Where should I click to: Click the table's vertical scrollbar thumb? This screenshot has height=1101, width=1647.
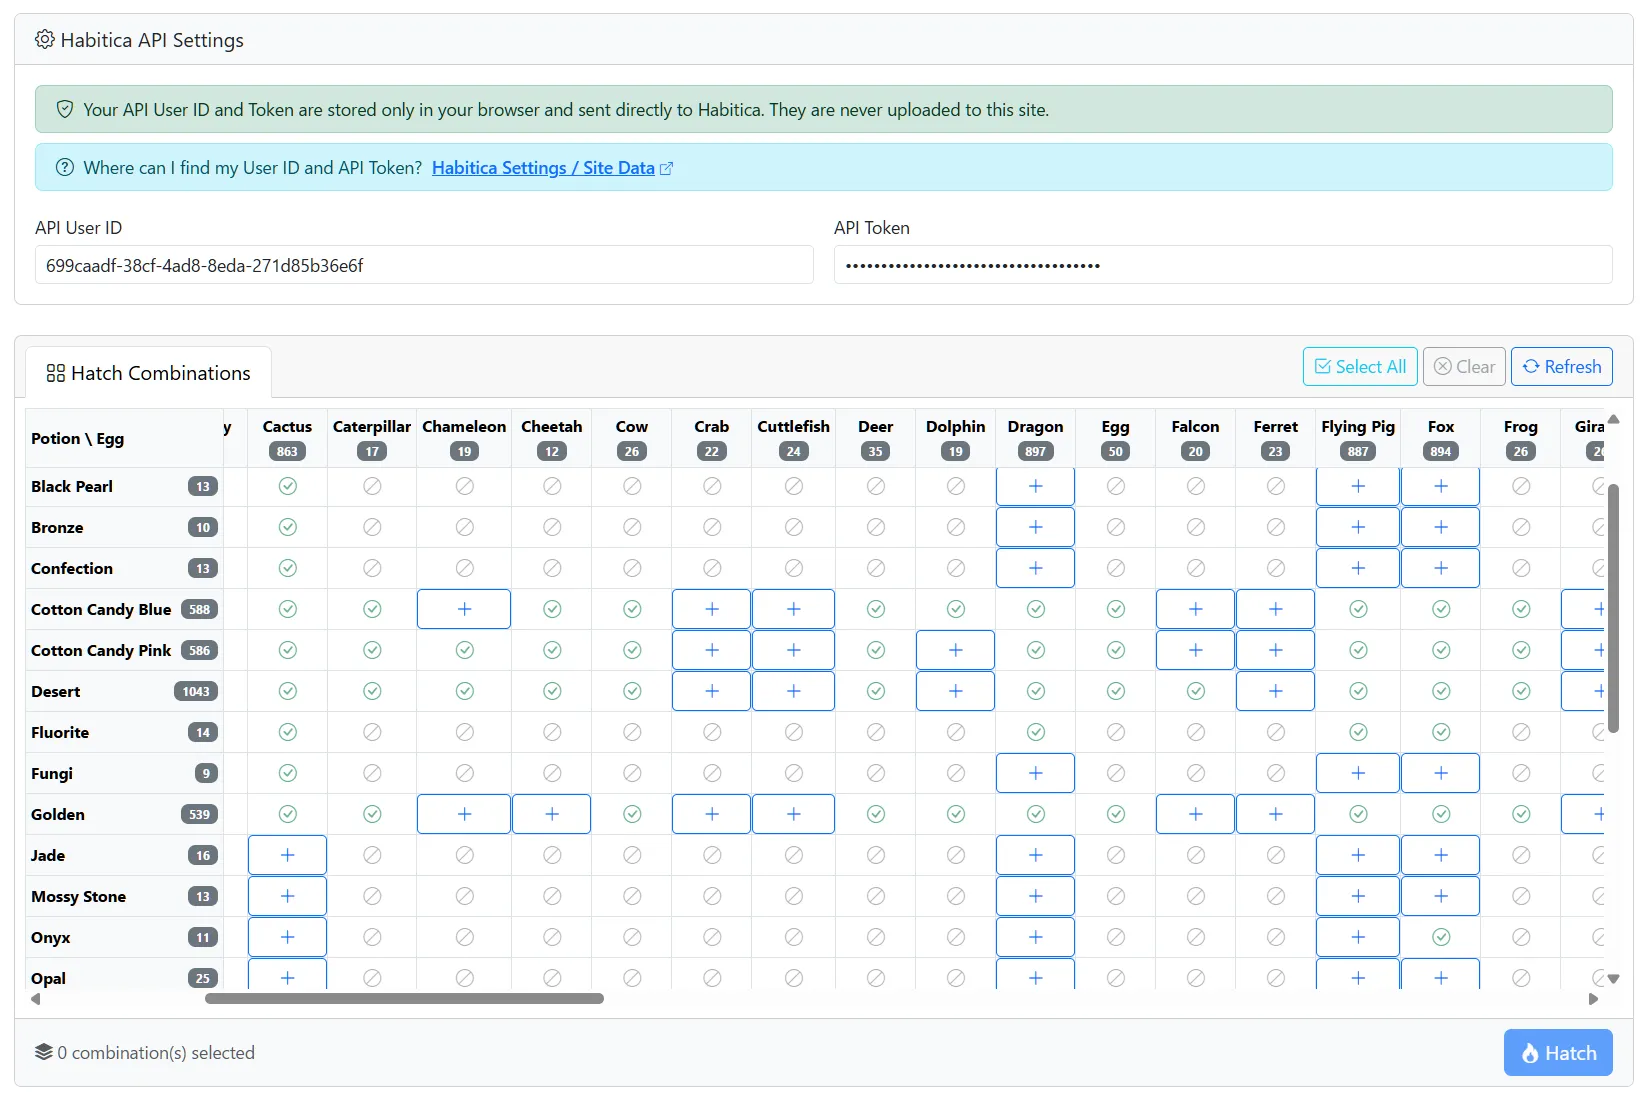[1613, 609]
